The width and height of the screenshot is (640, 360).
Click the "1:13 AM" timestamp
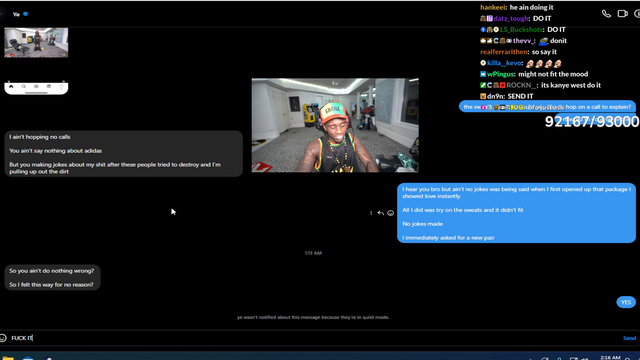coord(313,253)
